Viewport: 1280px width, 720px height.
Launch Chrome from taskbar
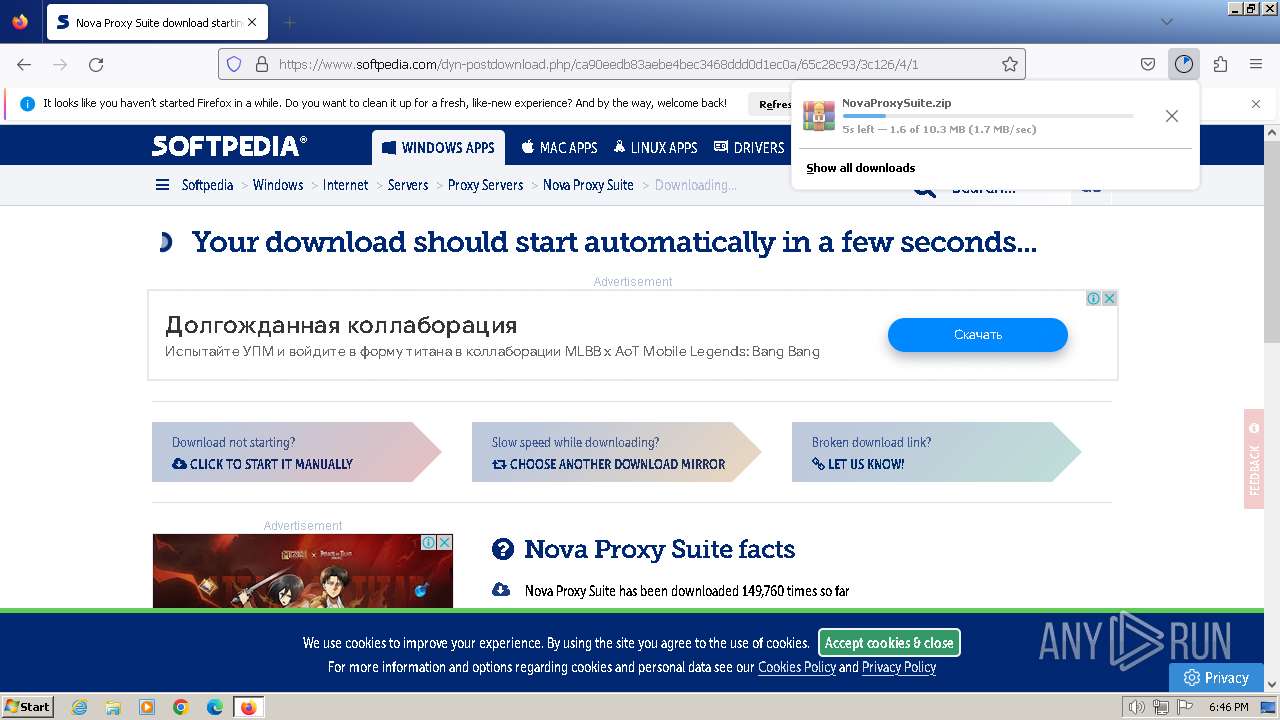coord(181,707)
